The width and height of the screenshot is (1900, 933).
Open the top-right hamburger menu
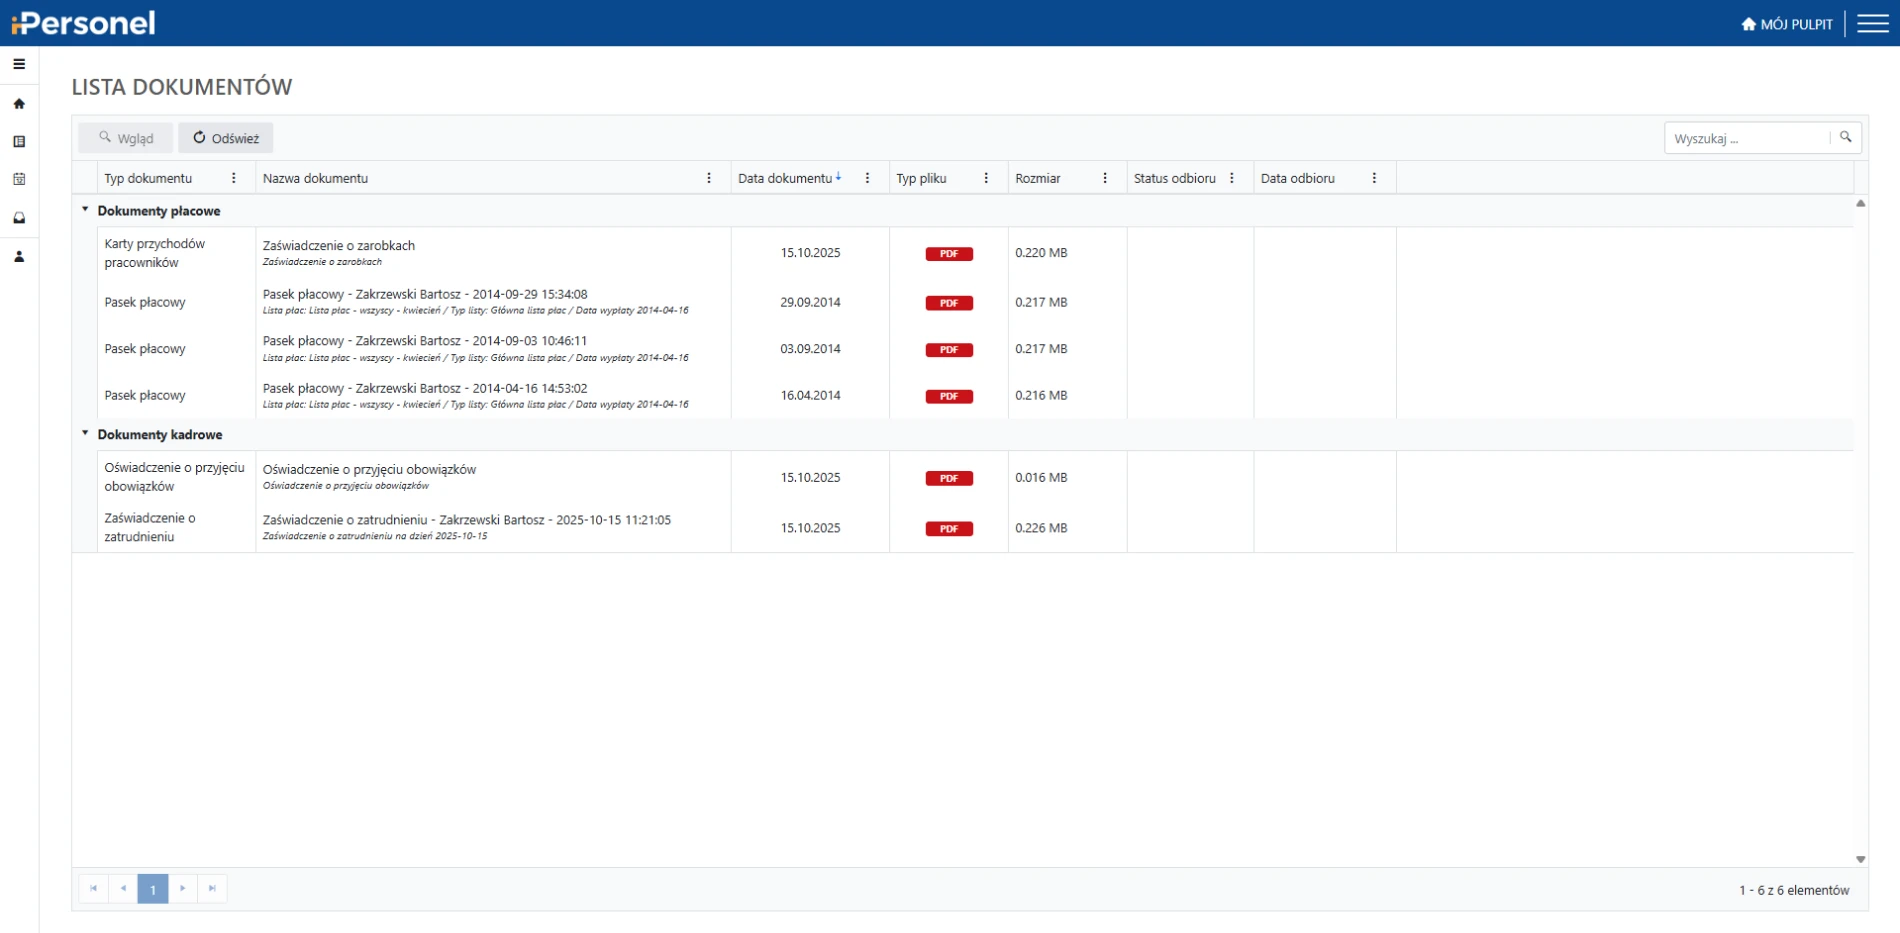pos(1872,23)
